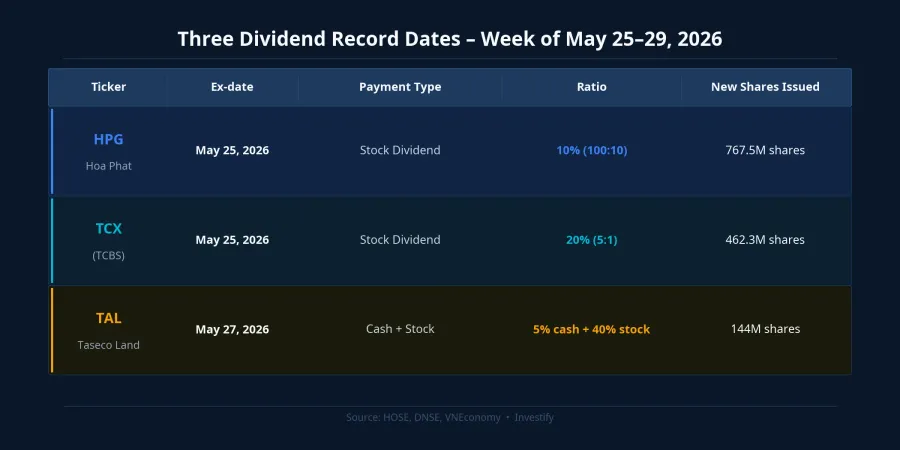Select TAL's ex-date May 27, 2026
This screenshot has width=900, height=450.
pyautogui.click(x=232, y=329)
